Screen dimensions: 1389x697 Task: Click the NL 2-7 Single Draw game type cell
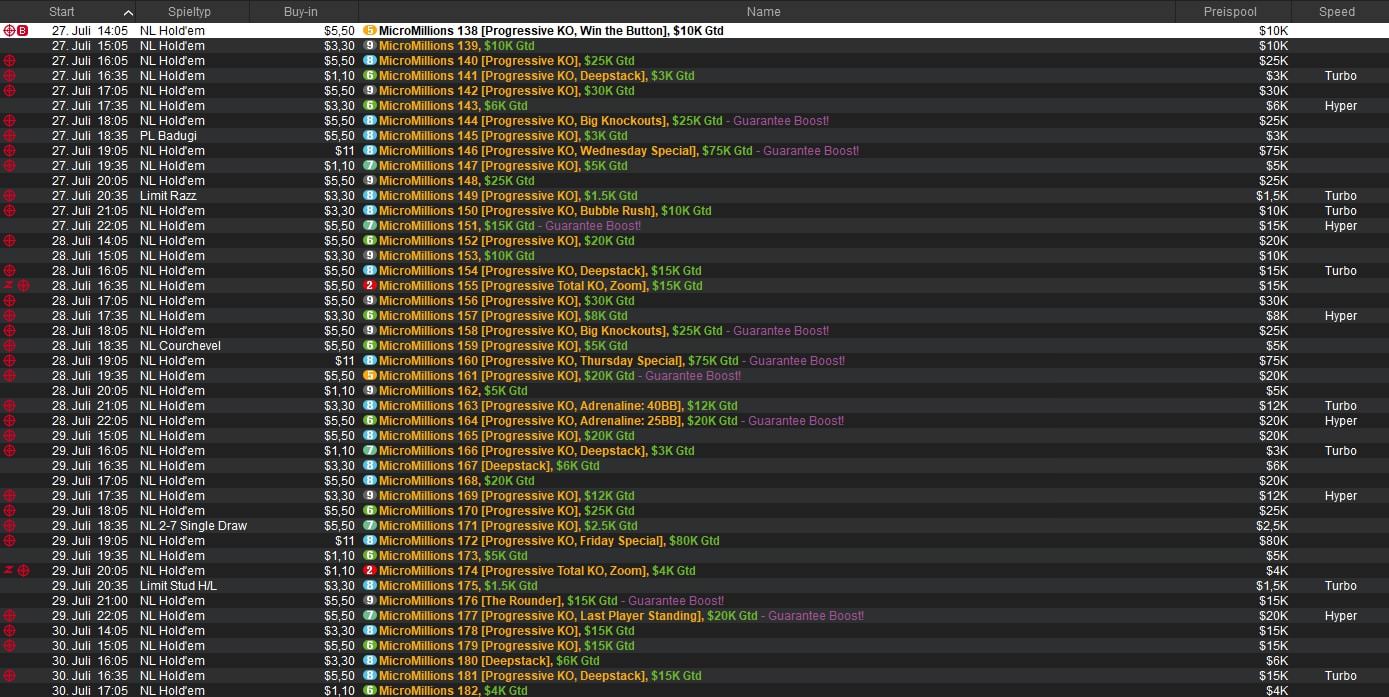[x=193, y=526]
